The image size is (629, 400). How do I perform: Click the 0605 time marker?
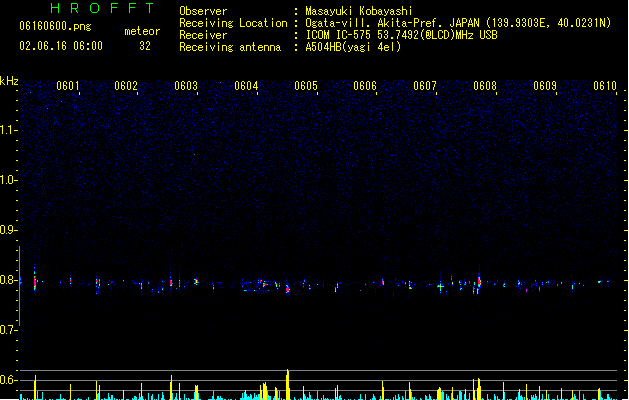pos(306,86)
